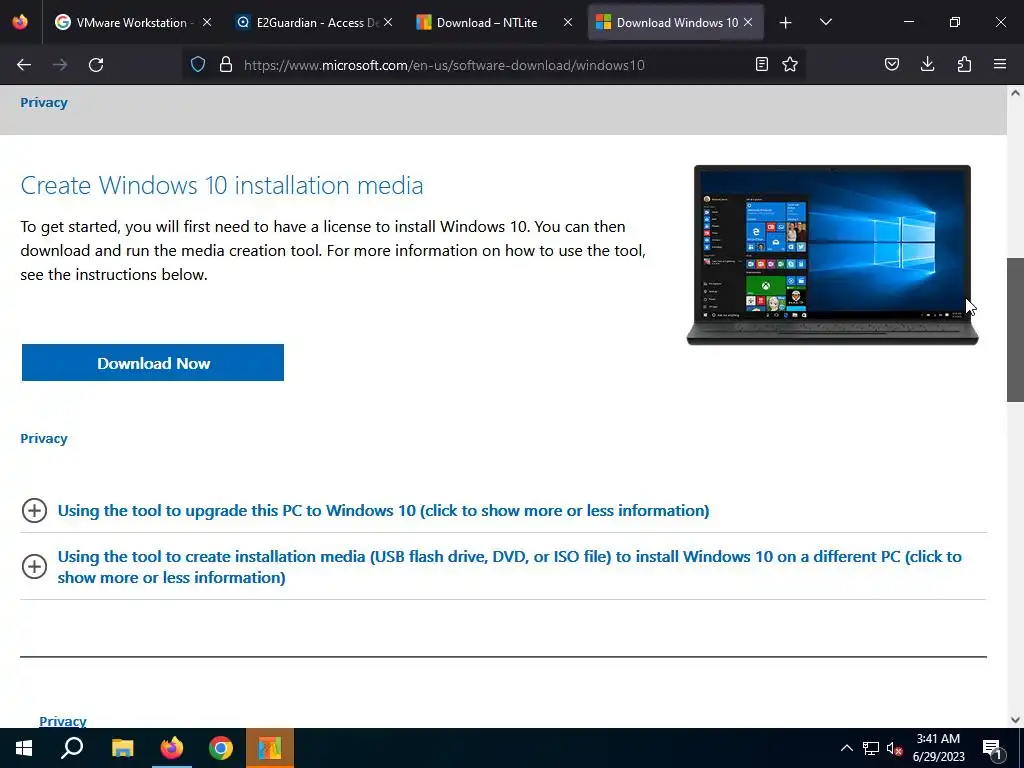Image resolution: width=1024 pixels, height=768 pixels.
Task: Close the VMware Workstation tab
Action: 207,22
